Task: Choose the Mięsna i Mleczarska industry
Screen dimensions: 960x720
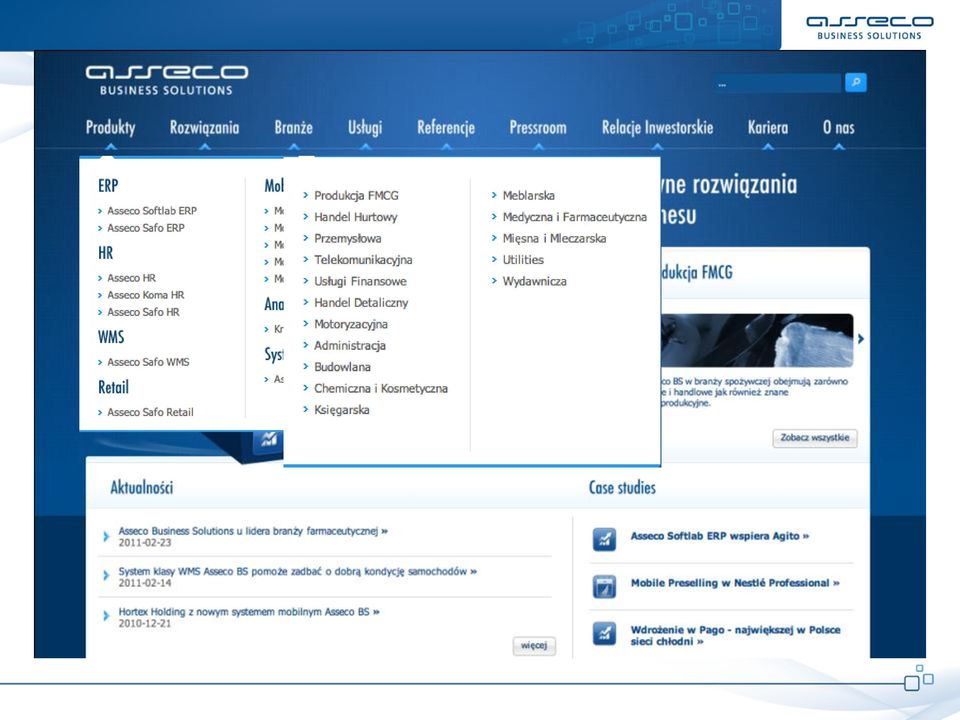Action: click(x=555, y=238)
